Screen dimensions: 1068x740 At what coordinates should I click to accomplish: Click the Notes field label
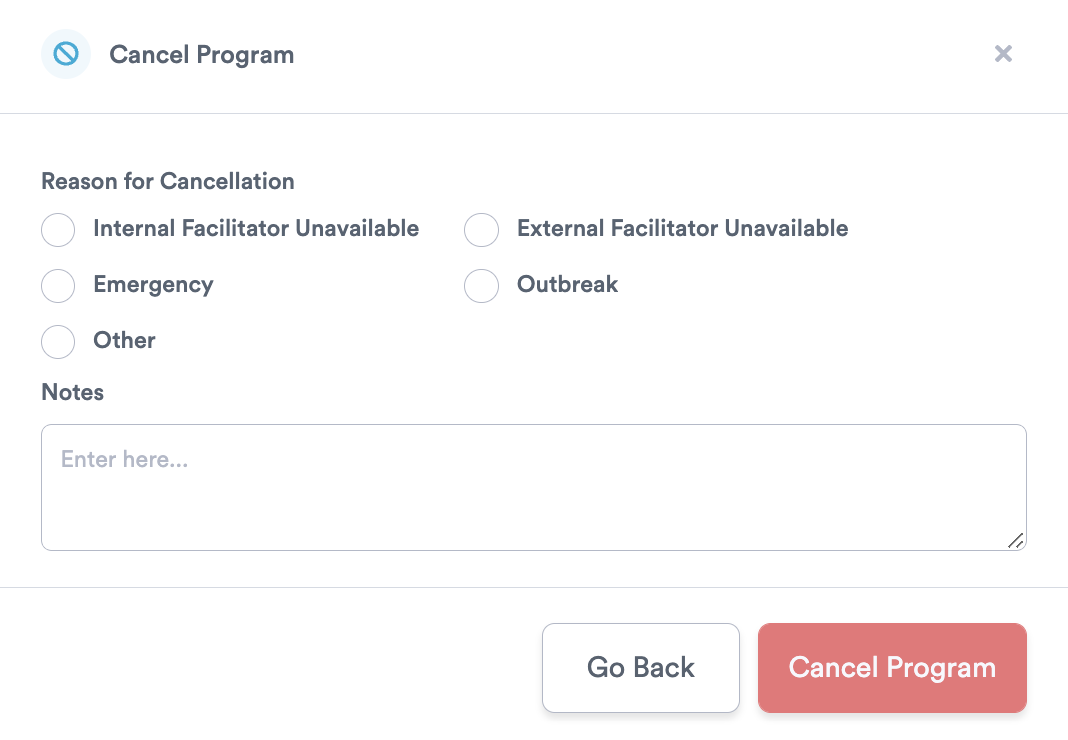point(73,392)
